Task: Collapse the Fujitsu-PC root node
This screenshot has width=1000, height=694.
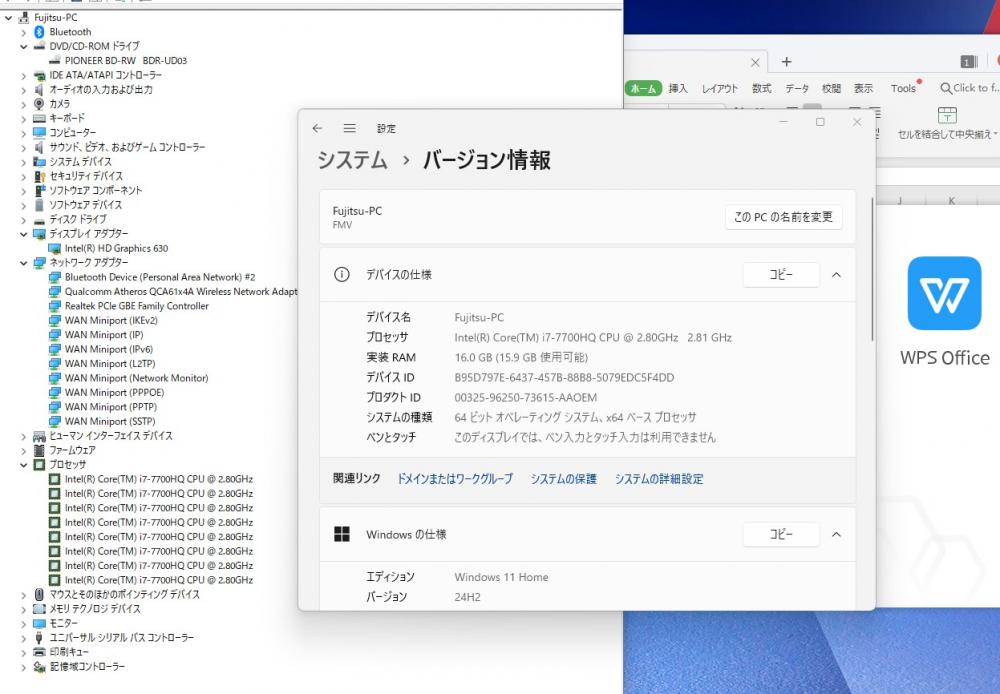Action: coord(8,18)
